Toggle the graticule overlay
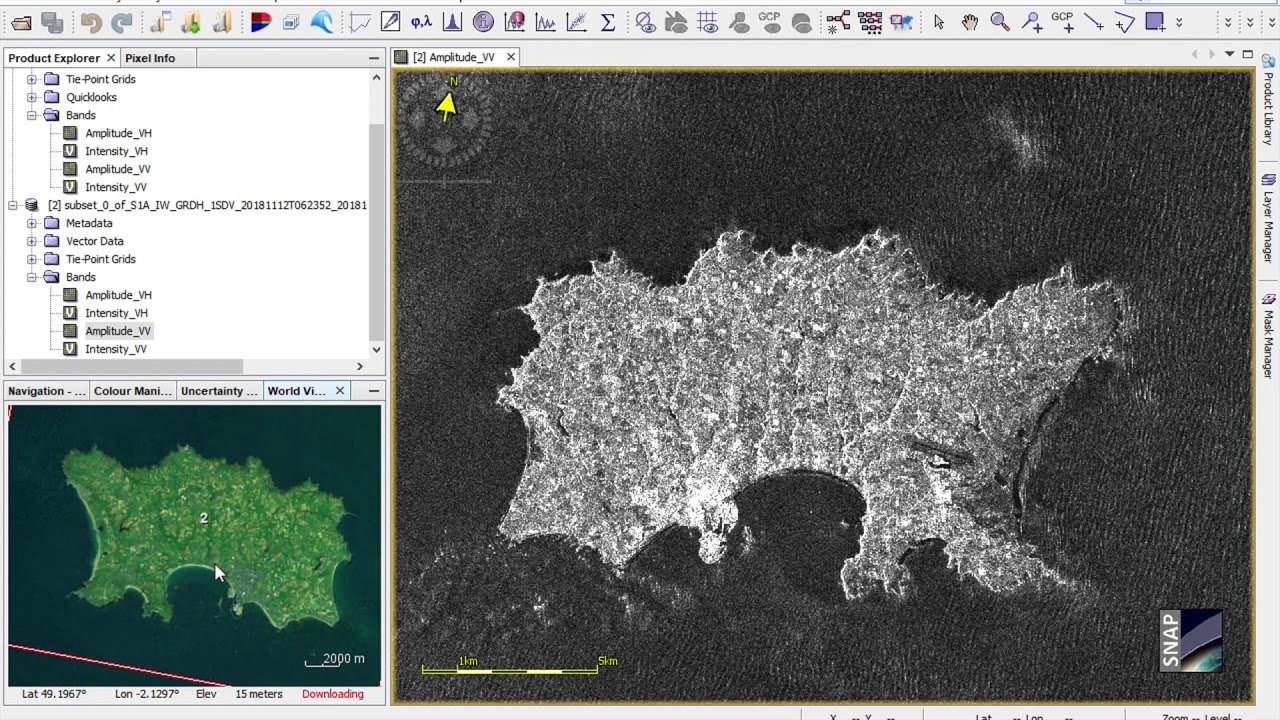The width and height of the screenshot is (1280, 720). click(707, 22)
